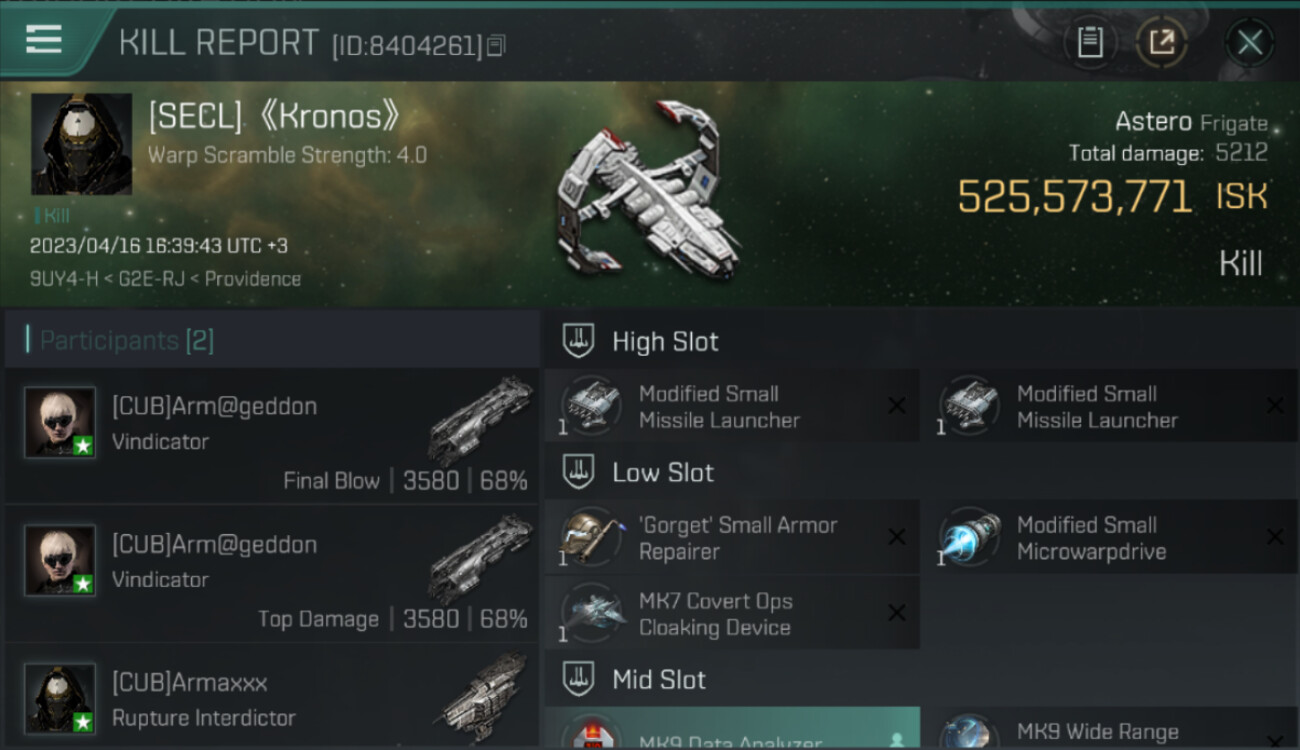Collapse the Low Slot section header
The width and height of the screenshot is (1300, 750).
pyautogui.click(x=921, y=472)
